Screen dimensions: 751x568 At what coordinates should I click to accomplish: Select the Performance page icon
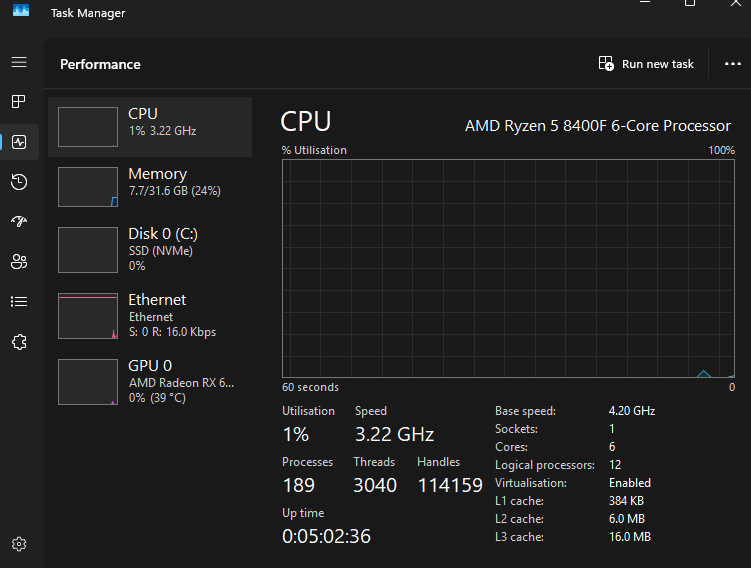coord(19,142)
